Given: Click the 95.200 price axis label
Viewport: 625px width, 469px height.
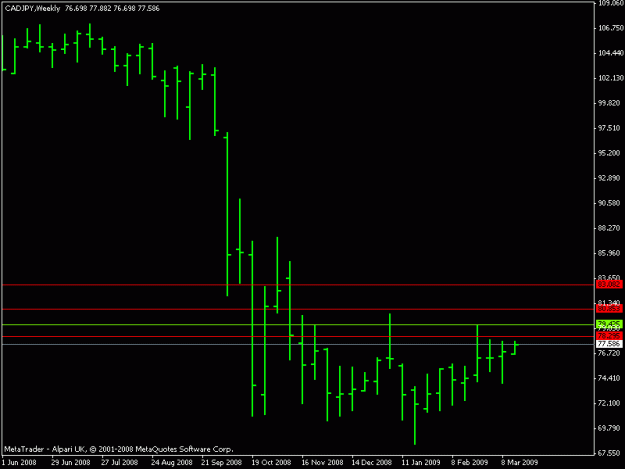Looking at the screenshot, I should click(609, 153).
